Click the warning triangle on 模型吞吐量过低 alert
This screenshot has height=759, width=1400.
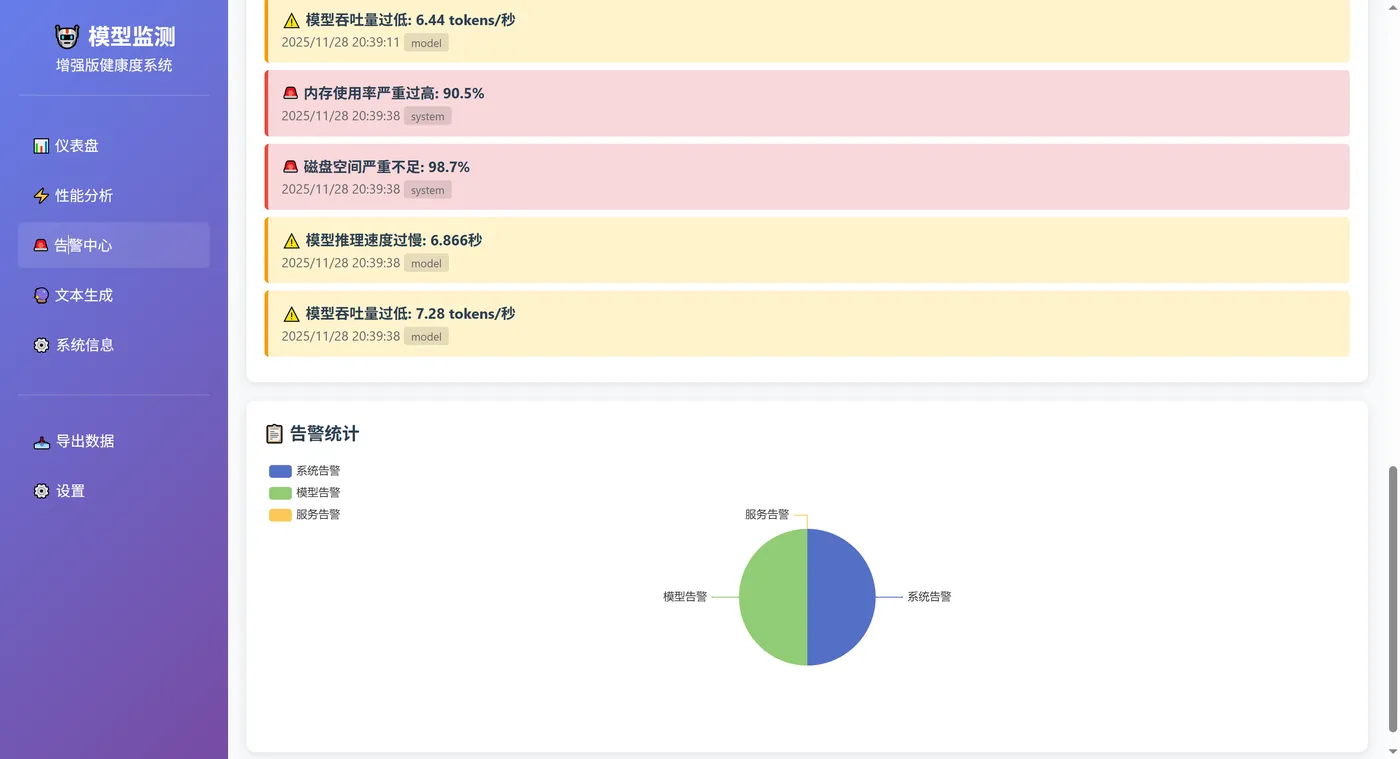point(290,19)
